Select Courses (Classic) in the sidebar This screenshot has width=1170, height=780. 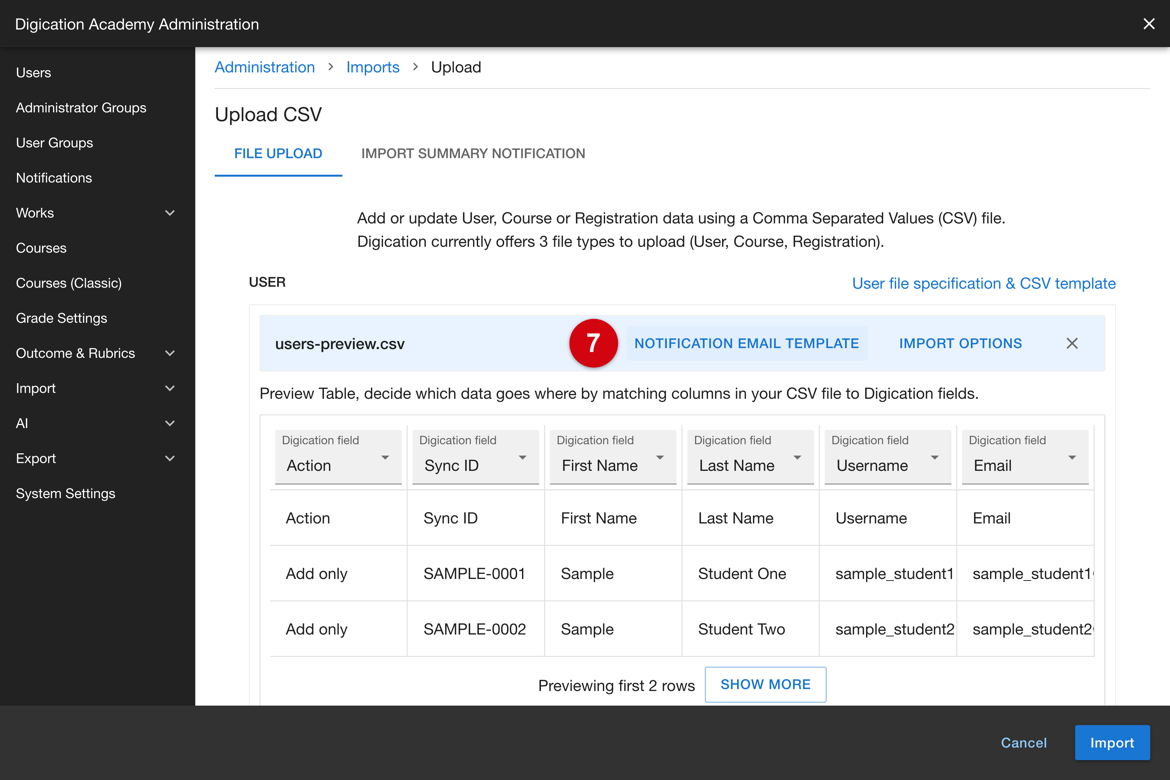(x=69, y=283)
